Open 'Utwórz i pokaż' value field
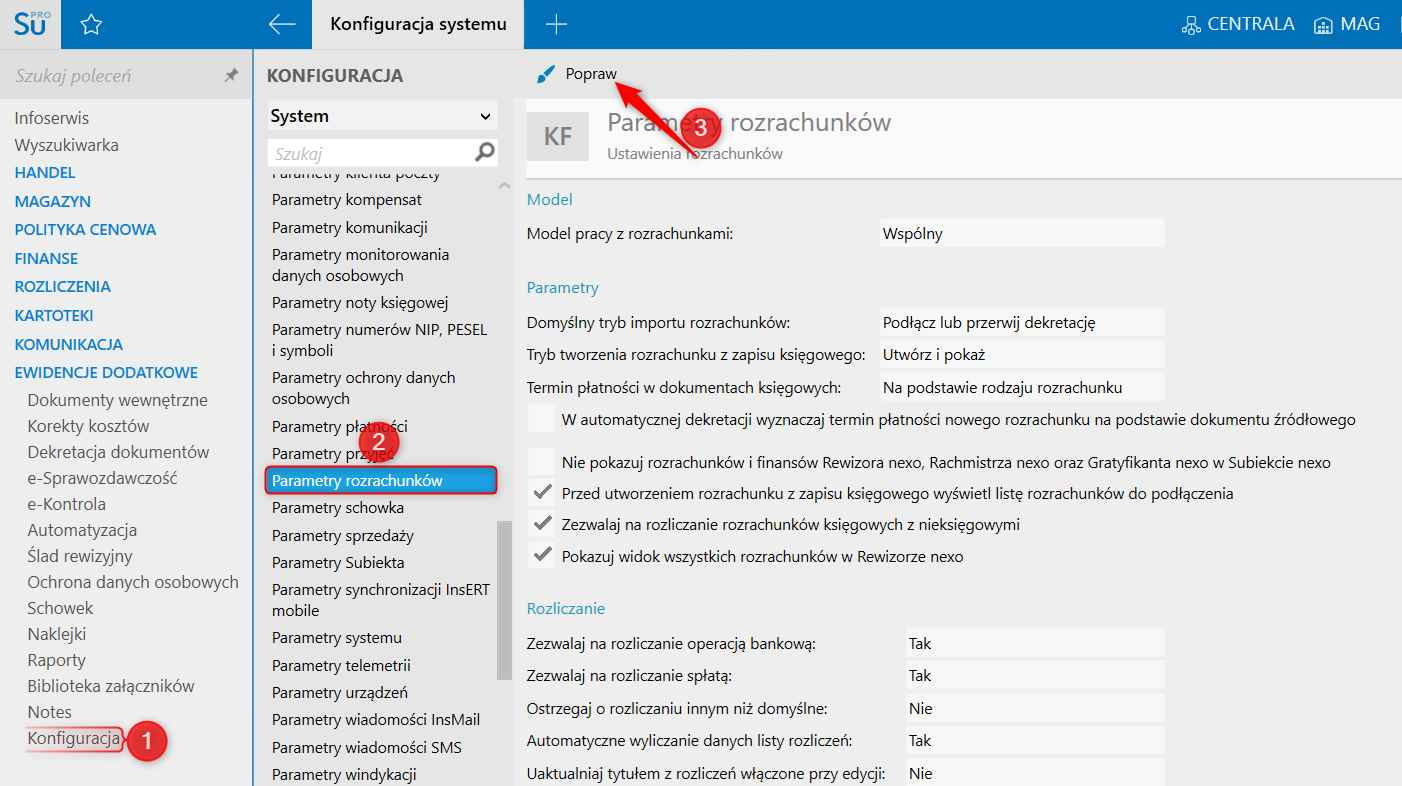 coord(1021,354)
